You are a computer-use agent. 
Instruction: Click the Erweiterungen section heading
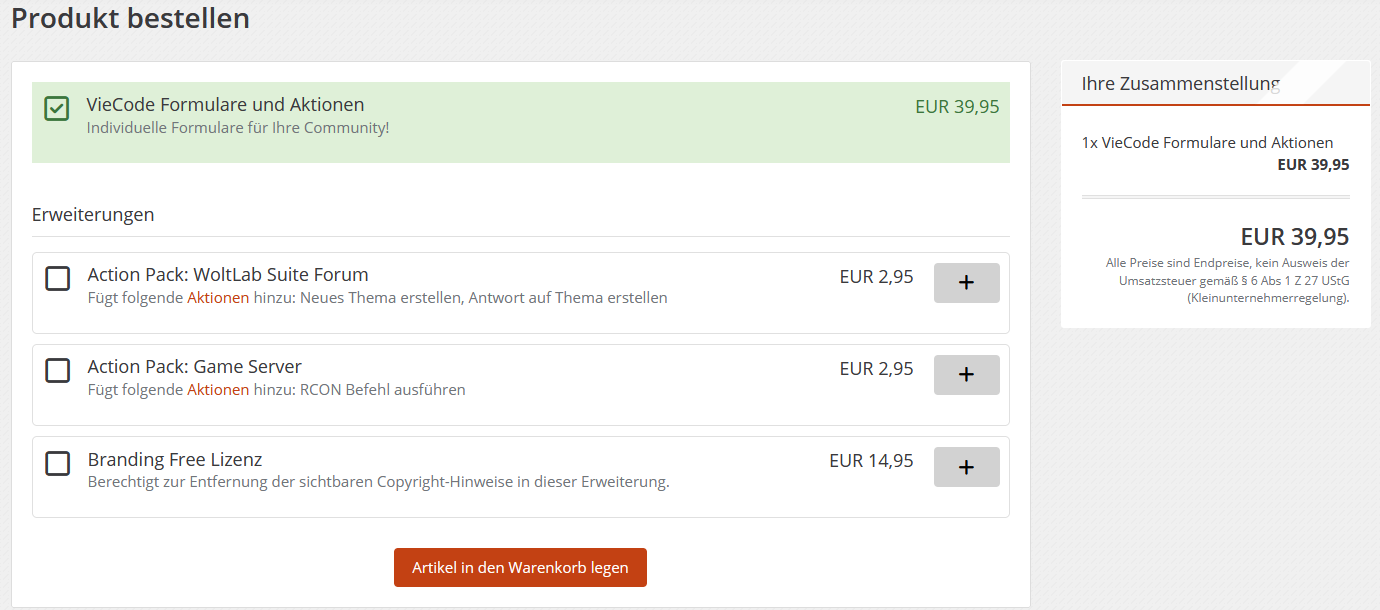(x=93, y=215)
